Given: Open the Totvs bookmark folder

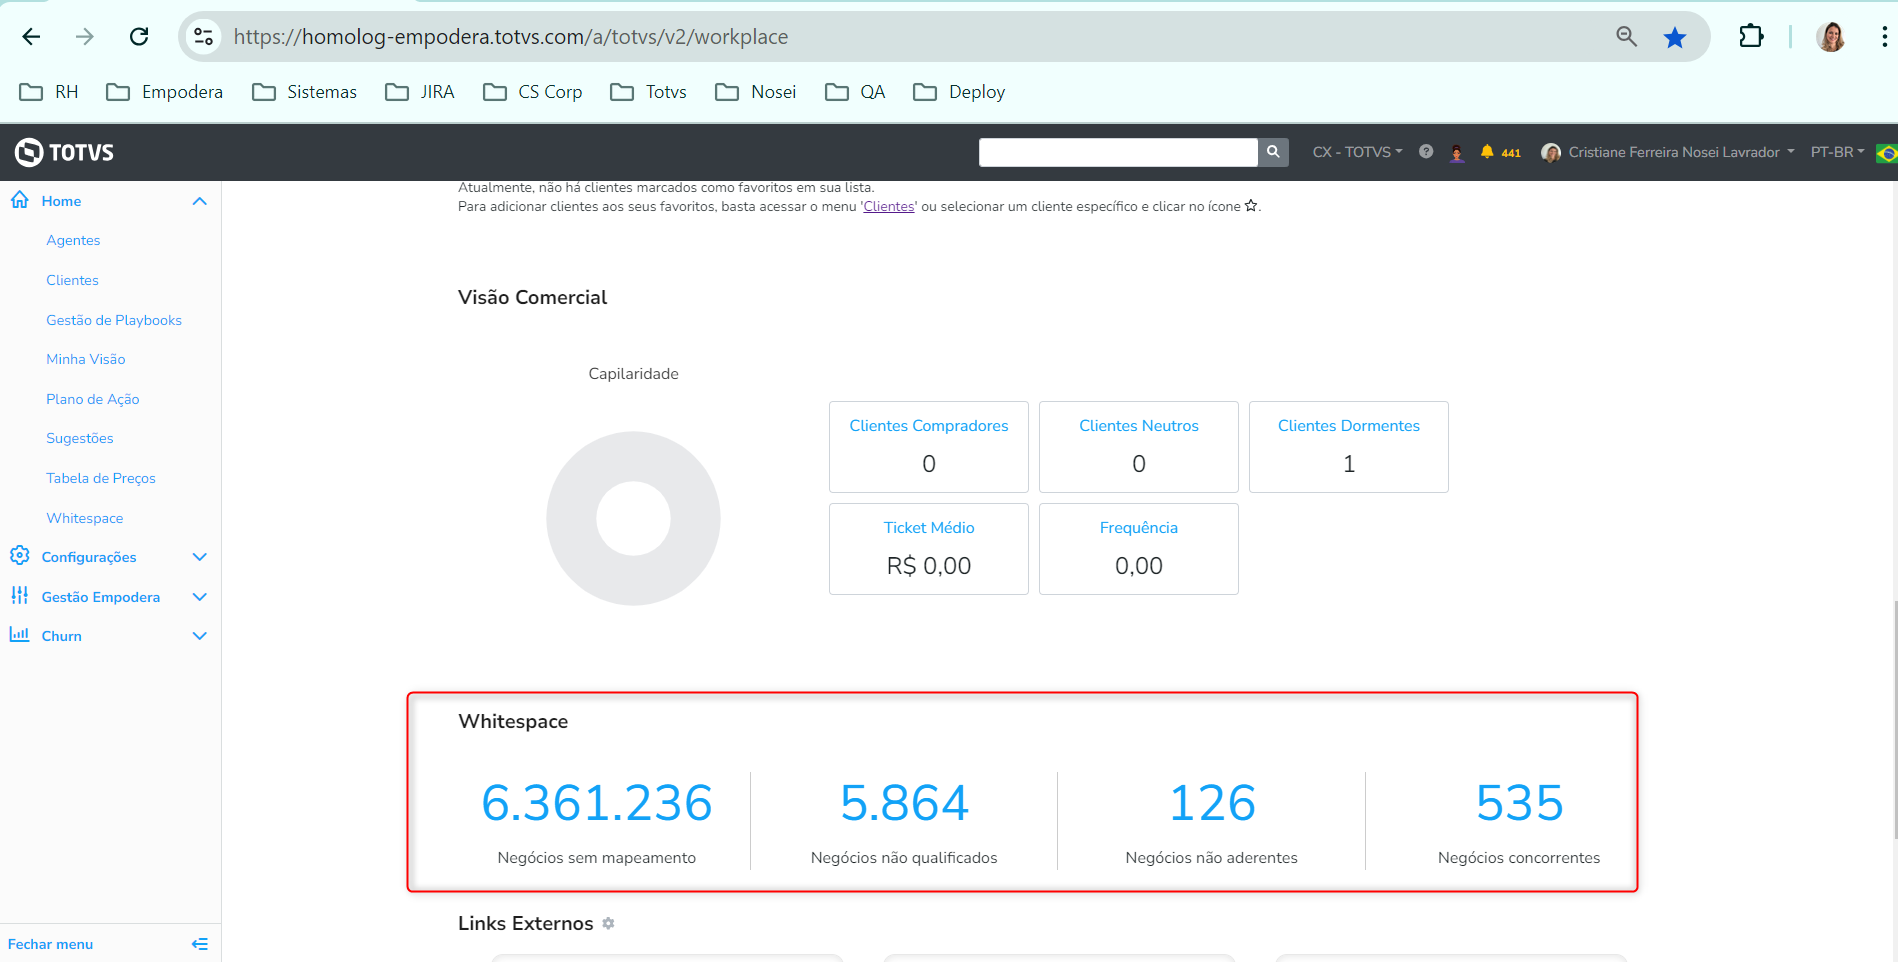Looking at the screenshot, I should click(x=648, y=92).
